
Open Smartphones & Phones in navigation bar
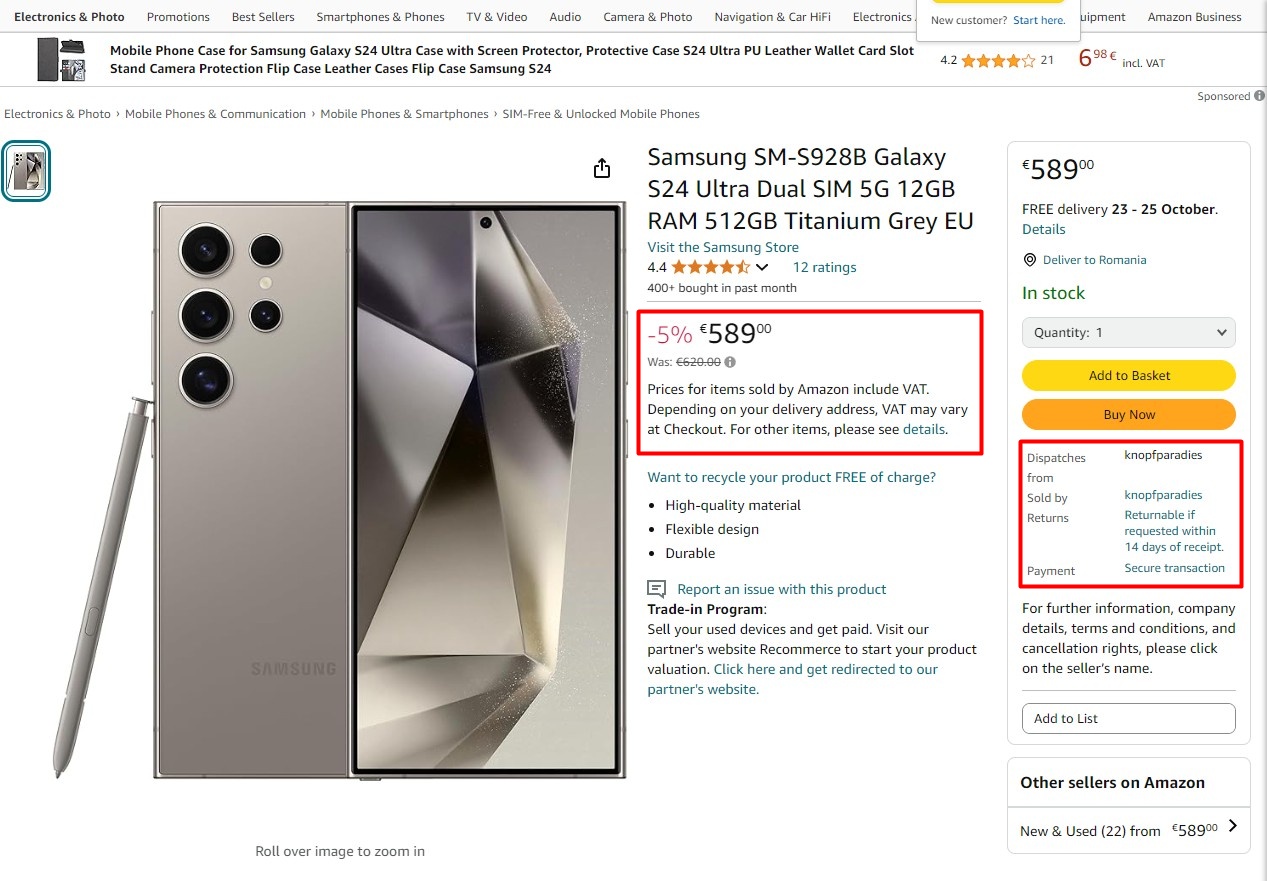[380, 17]
